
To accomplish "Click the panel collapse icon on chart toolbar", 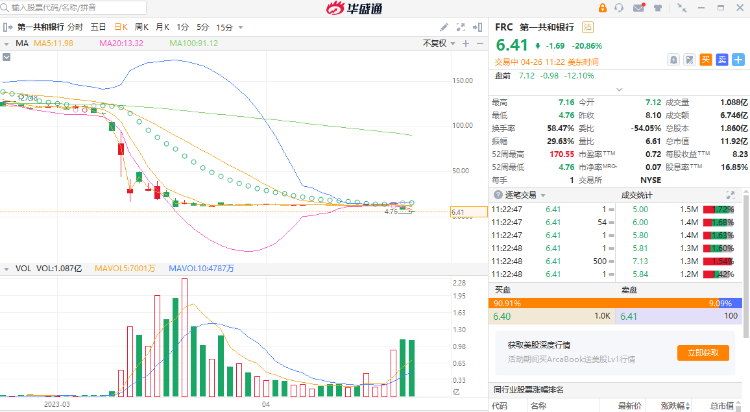I will pos(477,27).
